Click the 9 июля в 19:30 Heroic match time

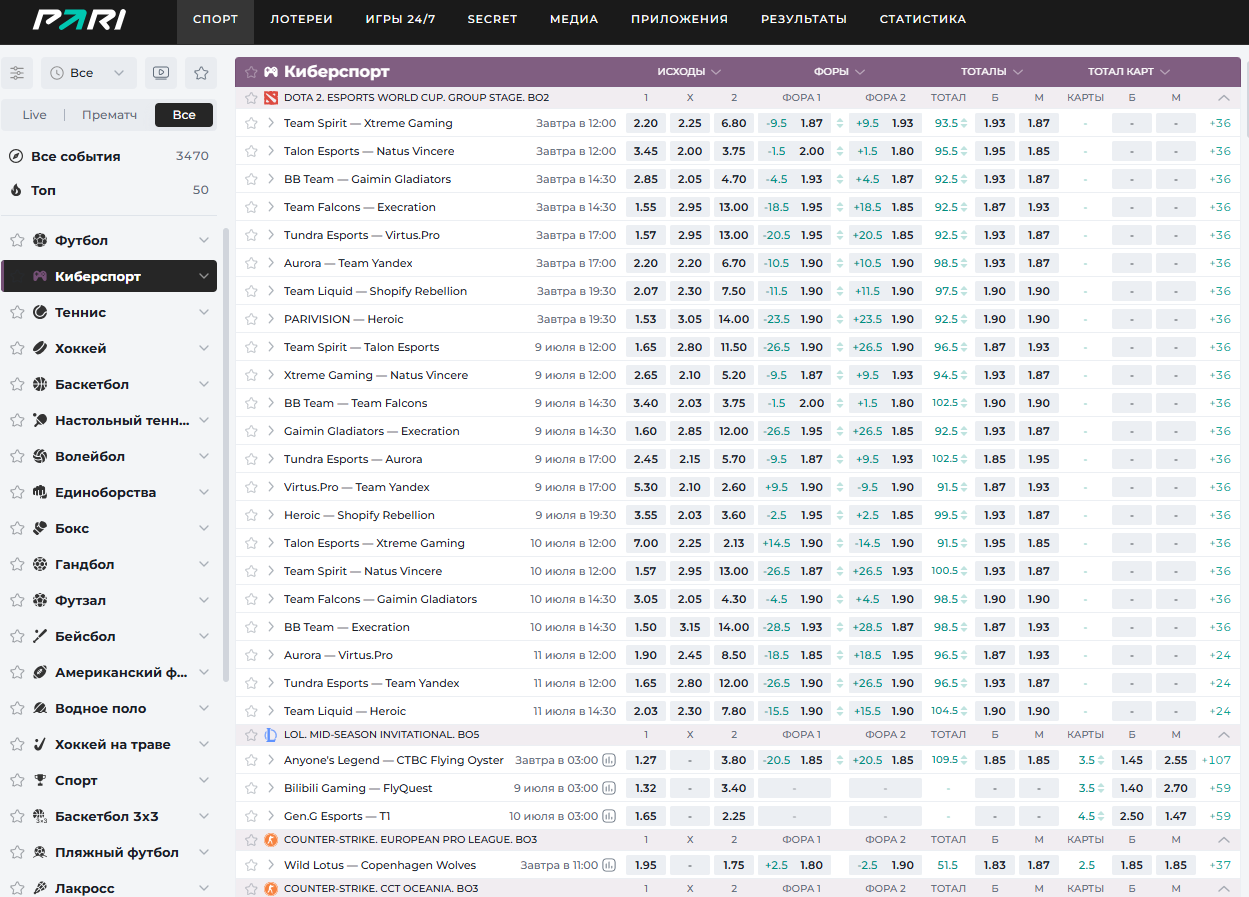(x=576, y=515)
